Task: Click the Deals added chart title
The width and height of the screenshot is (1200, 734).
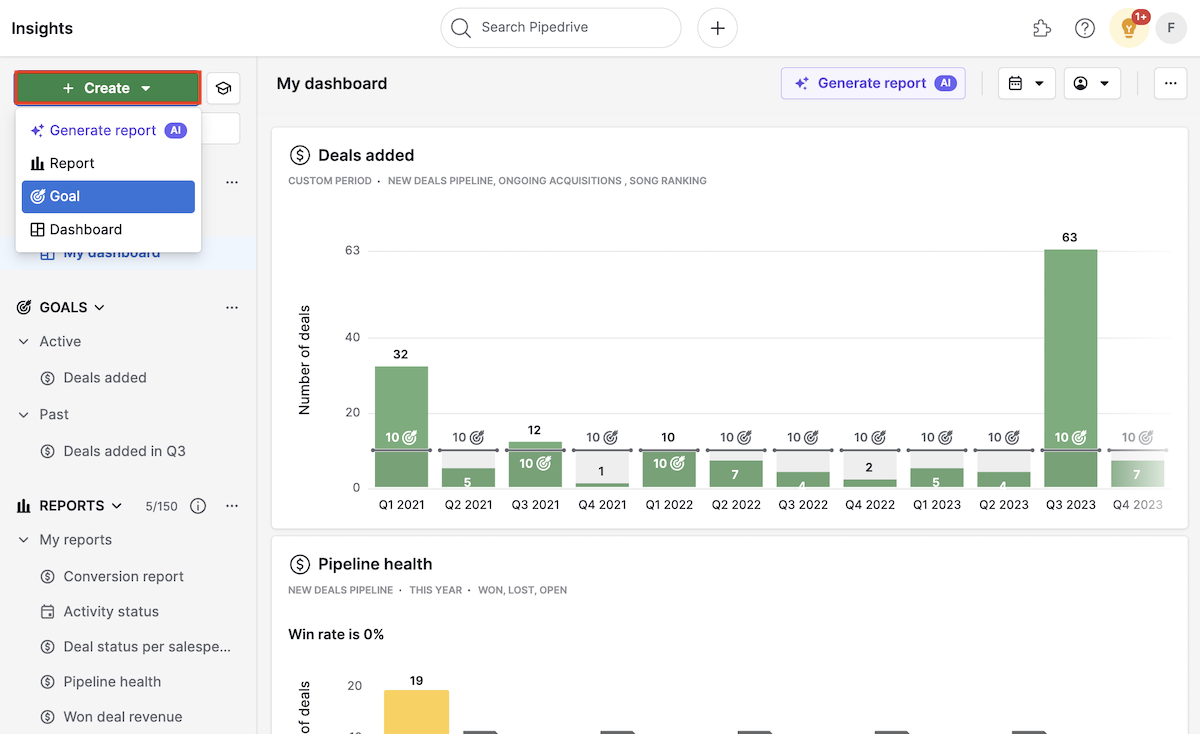Action: (366, 155)
